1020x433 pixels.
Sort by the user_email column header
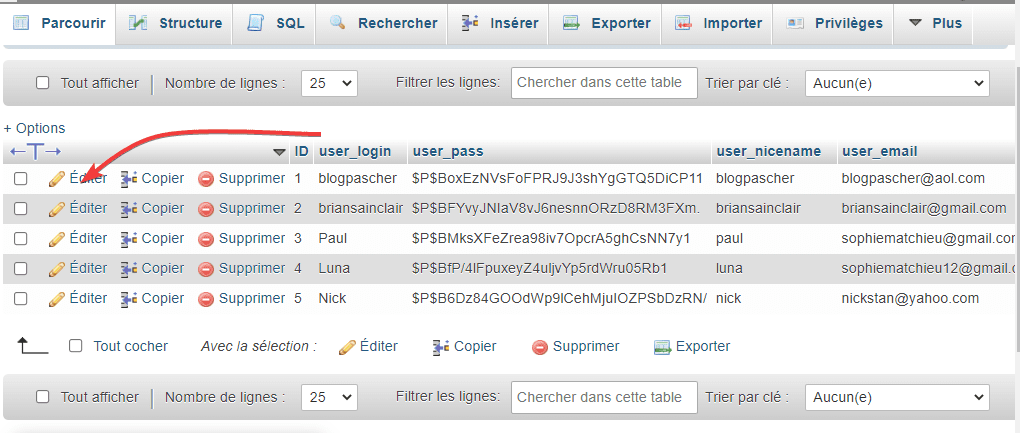879,151
